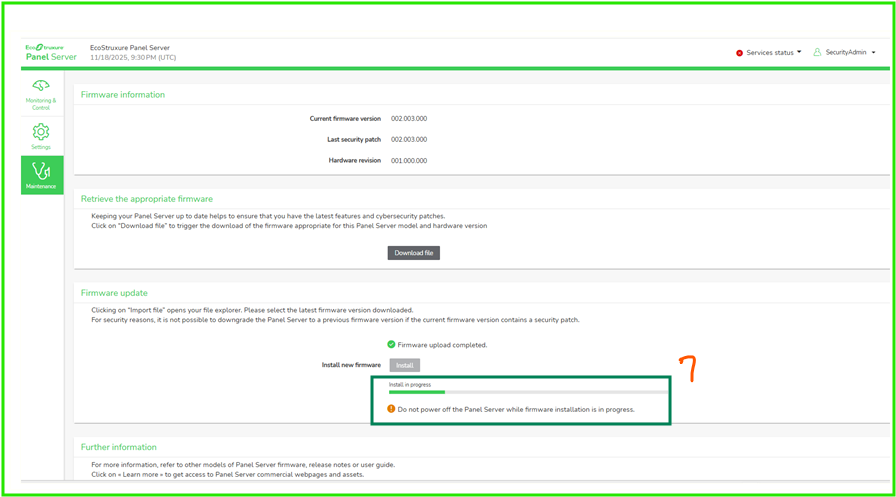896x497 pixels.
Task: Click the Current firmware version label
Action: coord(345,119)
